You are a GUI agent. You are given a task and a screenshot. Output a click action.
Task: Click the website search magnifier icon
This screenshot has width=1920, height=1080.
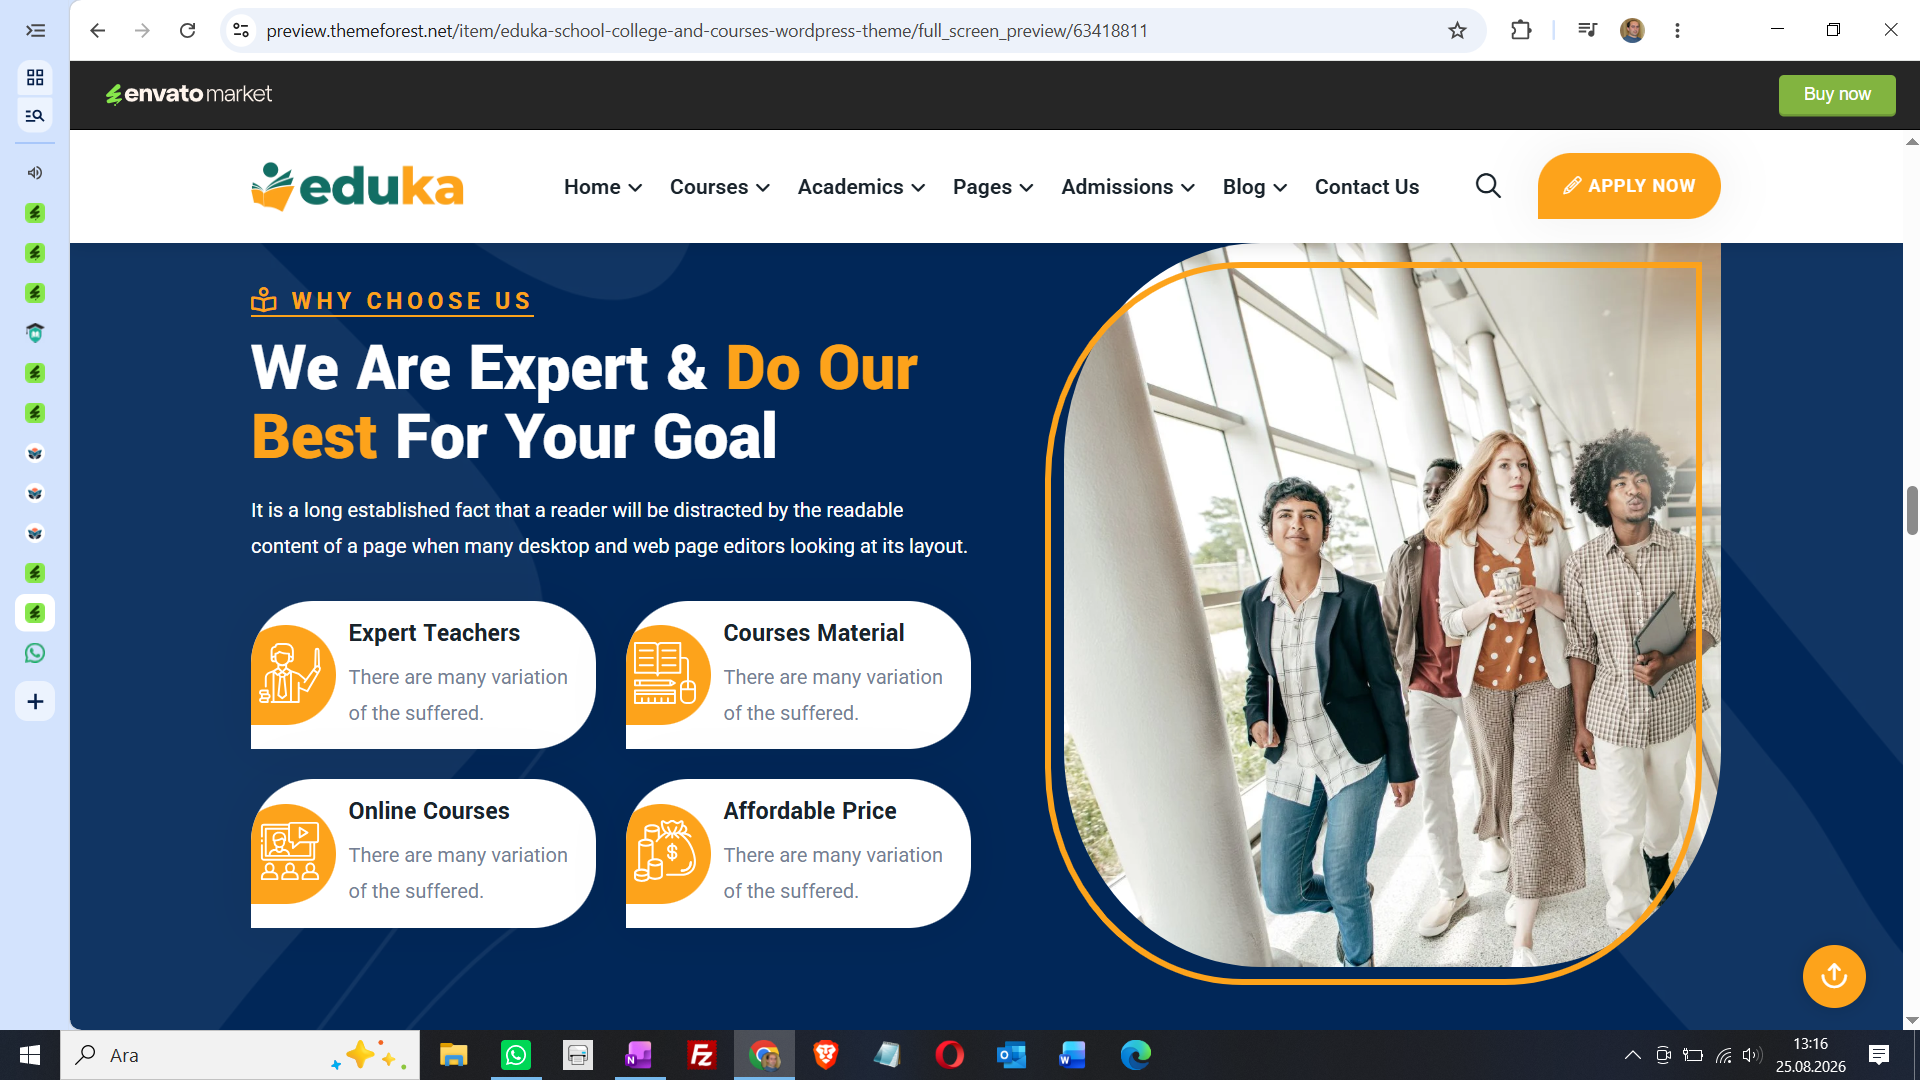(1488, 186)
